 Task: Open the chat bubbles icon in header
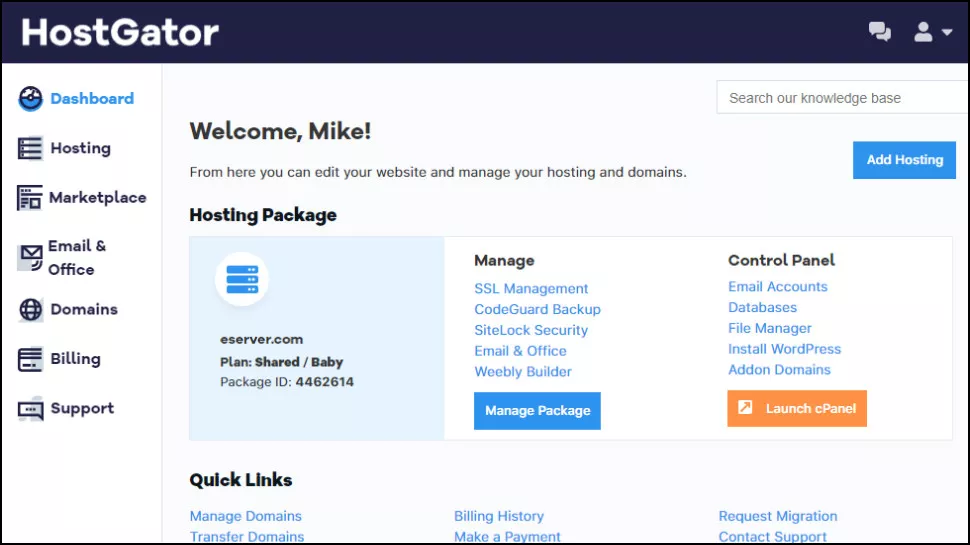[x=879, y=32]
